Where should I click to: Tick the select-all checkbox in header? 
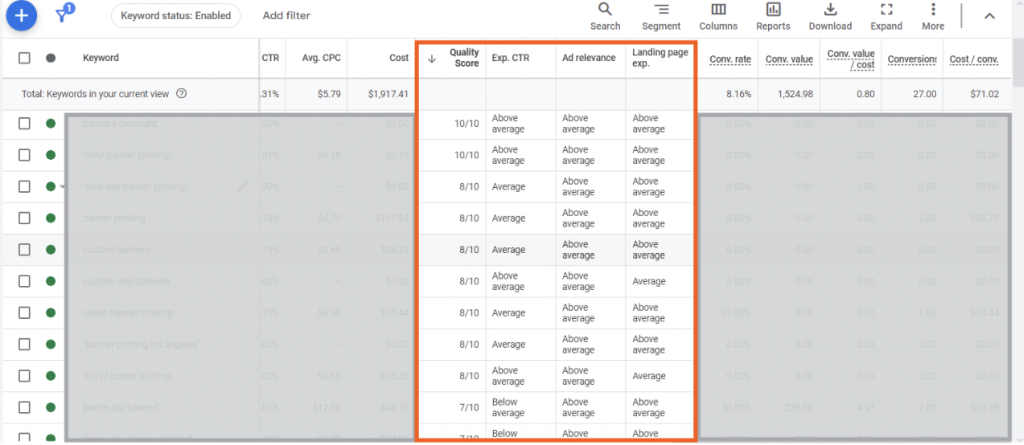[x=24, y=59]
